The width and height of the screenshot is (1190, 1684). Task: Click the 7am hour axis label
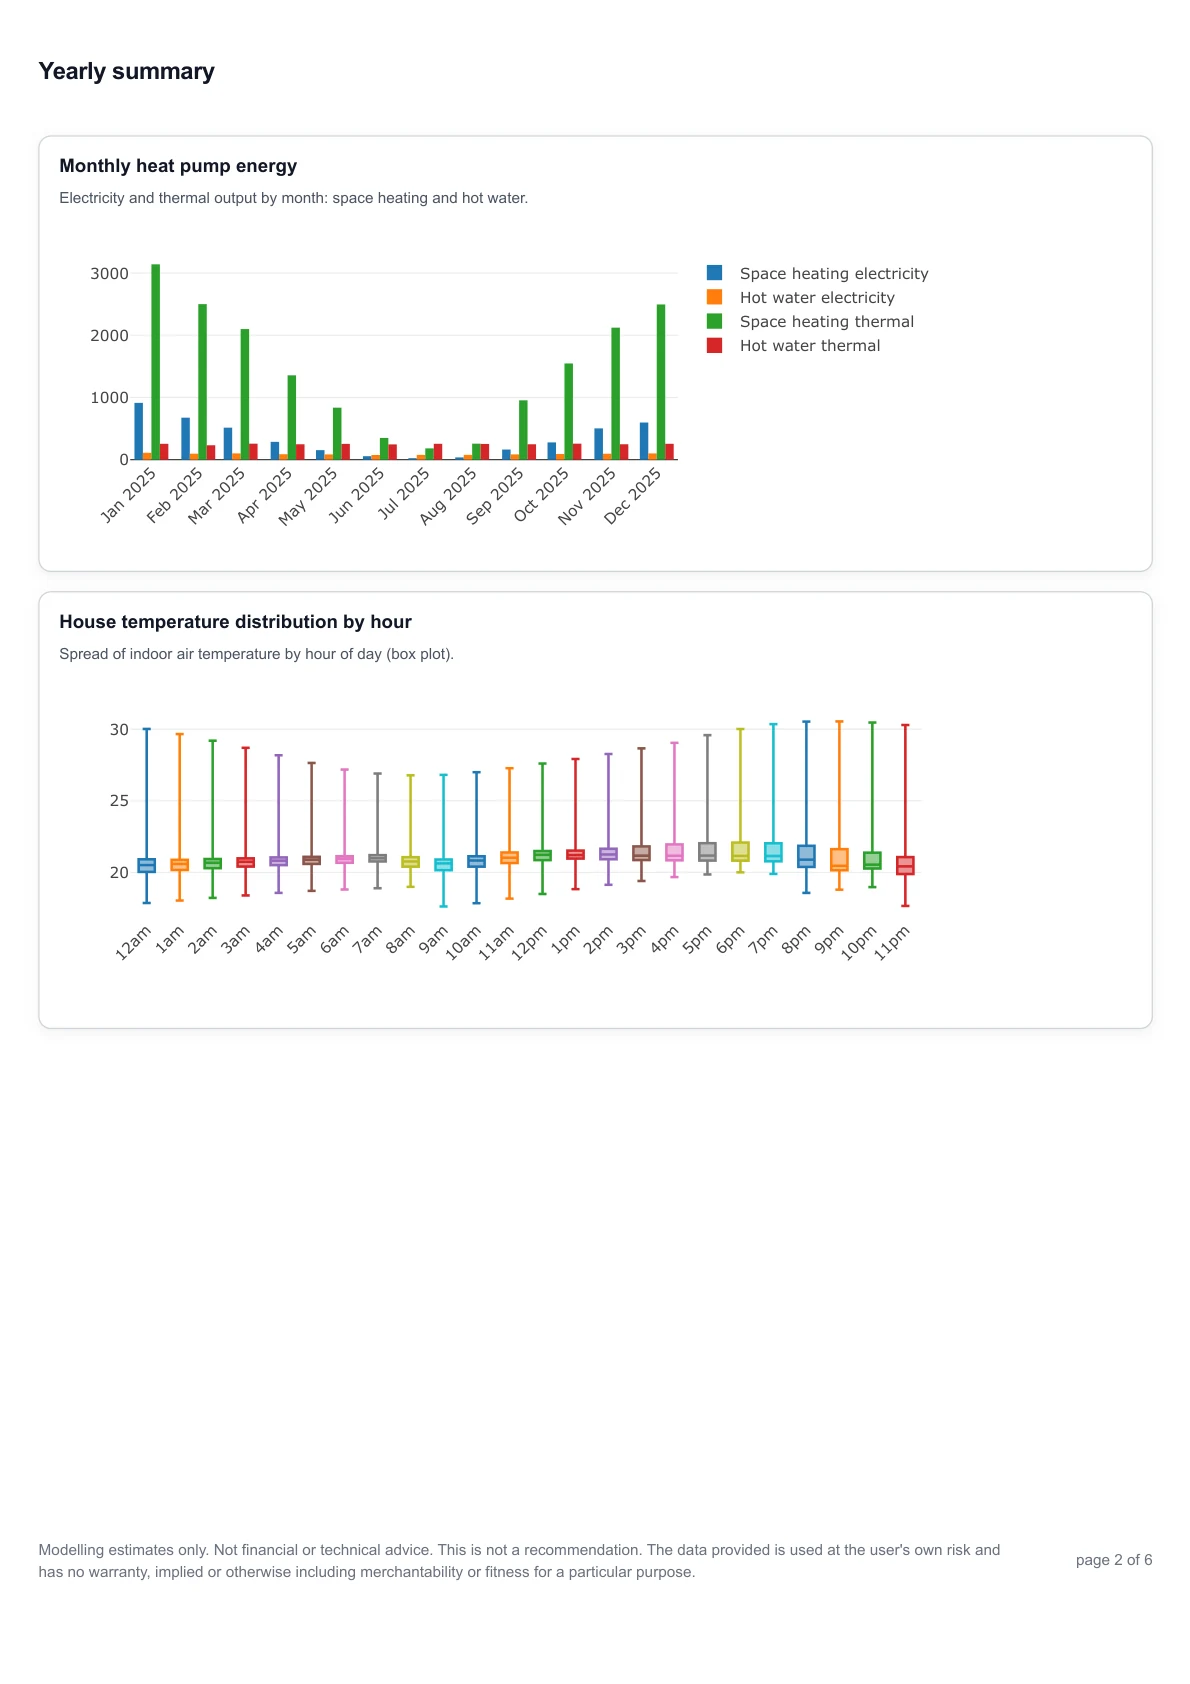(x=368, y=940)
